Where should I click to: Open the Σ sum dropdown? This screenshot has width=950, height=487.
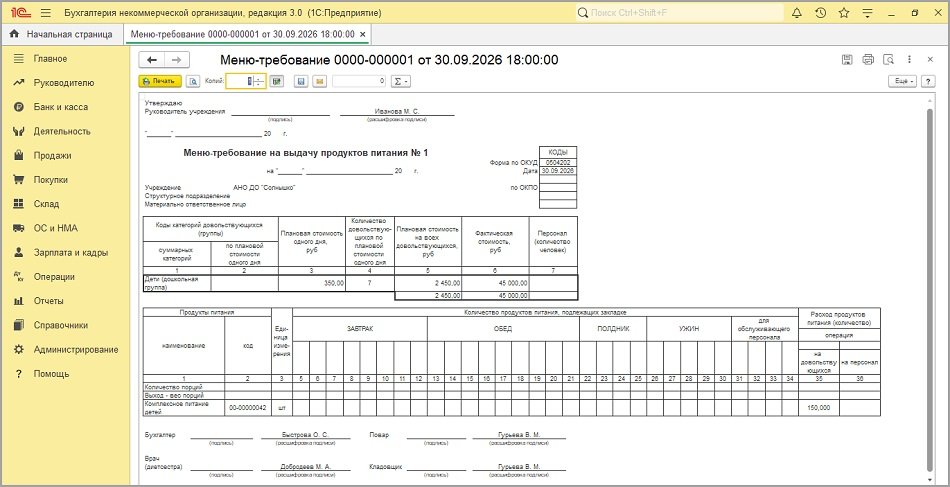400,81
